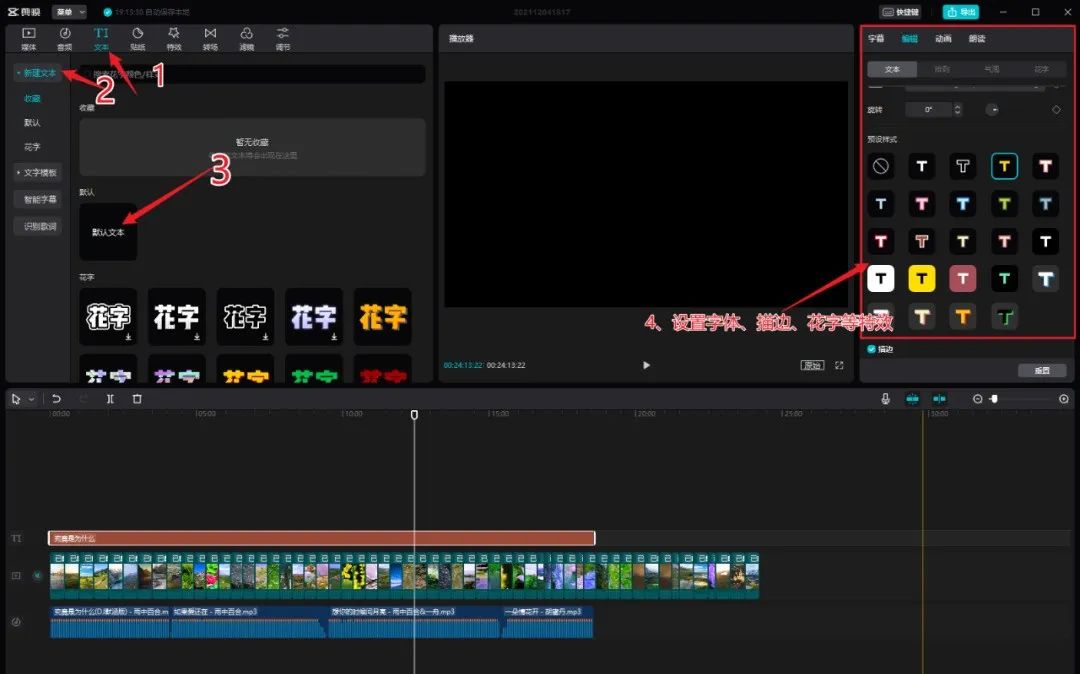Screen dimensions: 1080x674
Task: Select the yellow background text preset style
Action: pyautogui.click(x=921, y=278)
